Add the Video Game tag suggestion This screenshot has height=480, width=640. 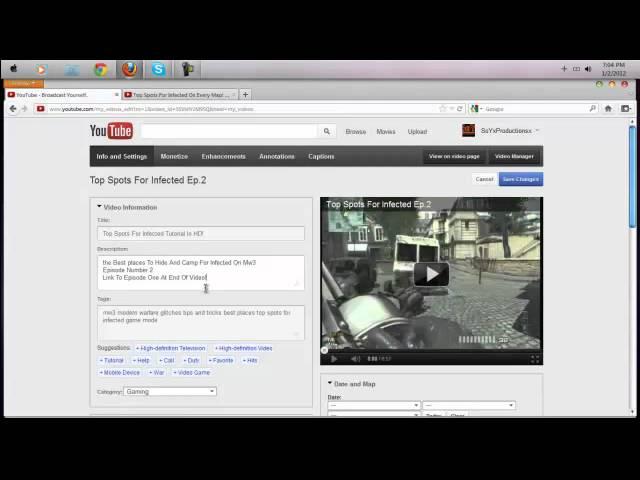point(191,373)
